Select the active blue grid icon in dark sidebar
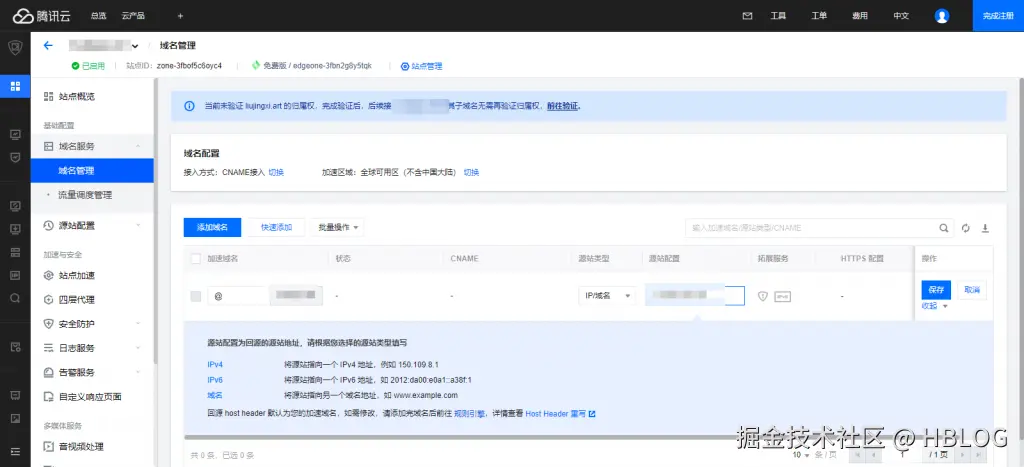This screenshot has width=1024, height=467. [x=15, y=86]
